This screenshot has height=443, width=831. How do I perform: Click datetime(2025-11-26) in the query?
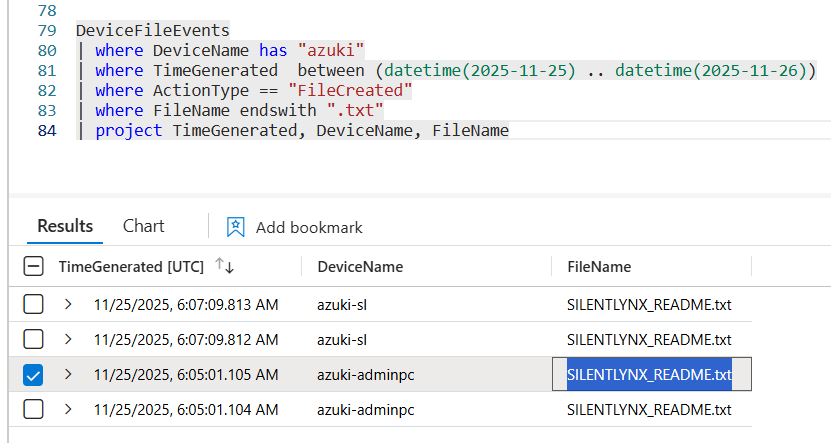click(x=711, y=70)
